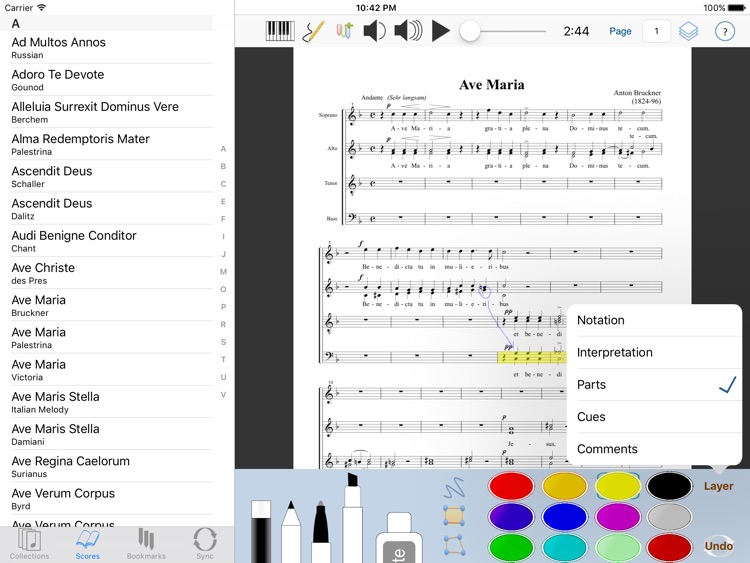Select the white pencil tool

(291, 531)
